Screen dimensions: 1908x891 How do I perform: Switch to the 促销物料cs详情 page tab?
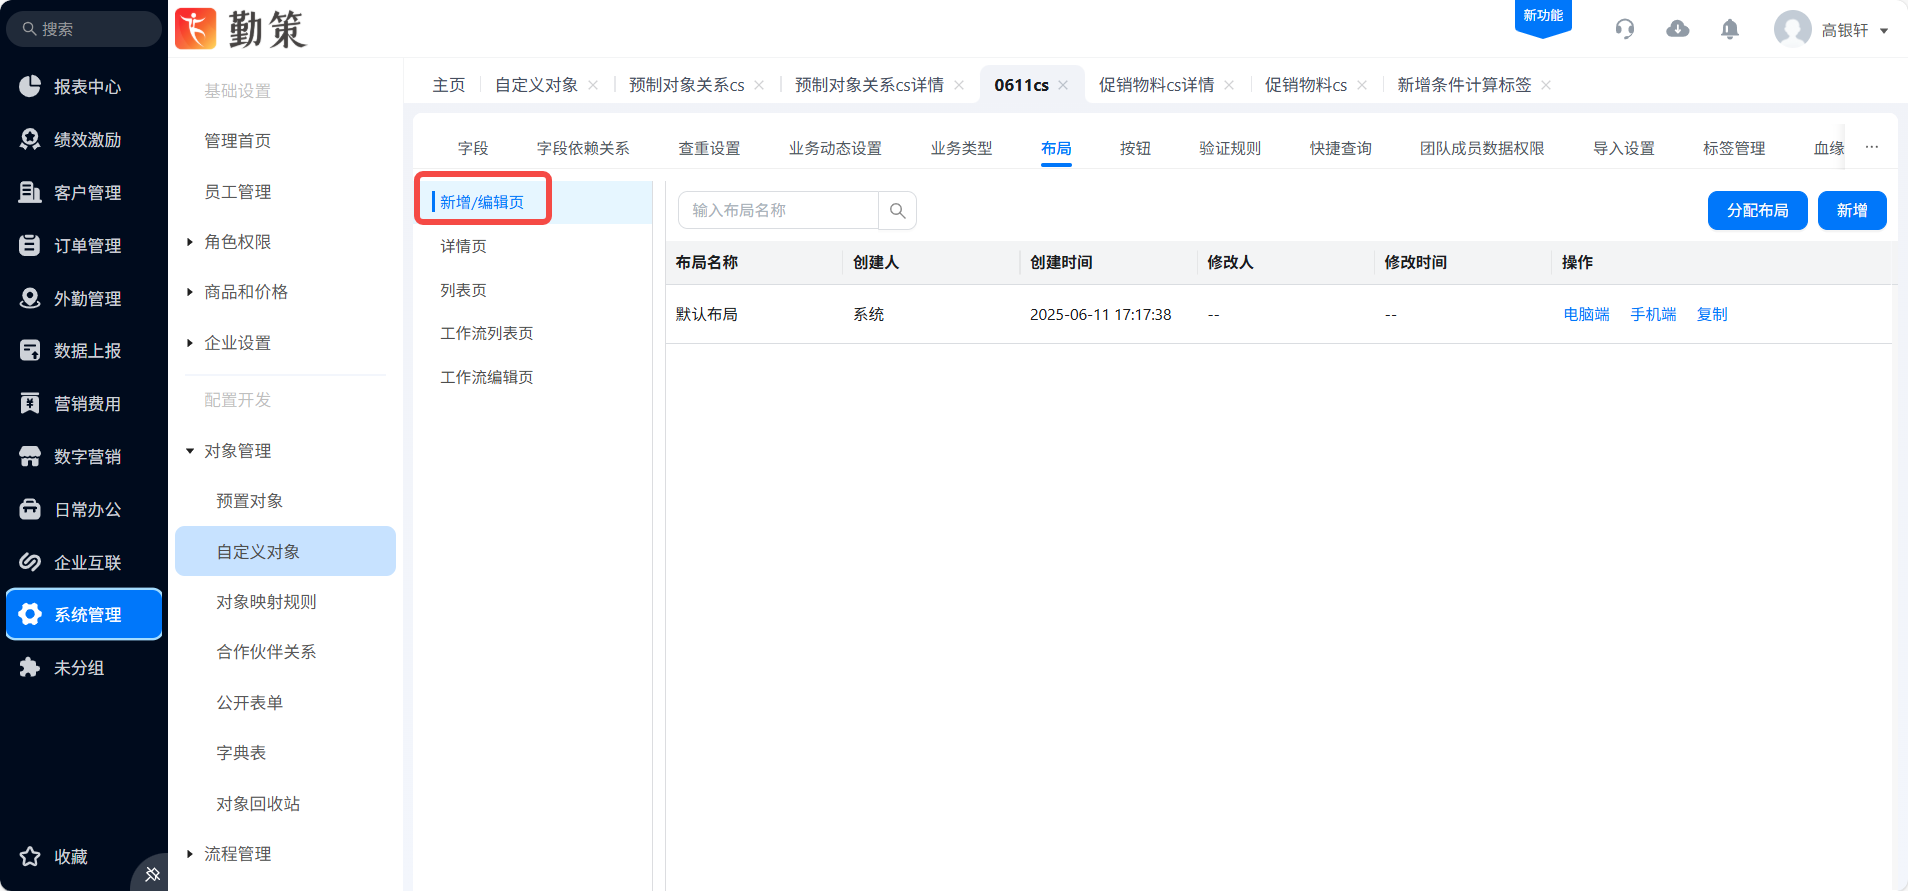[1156, 85]
